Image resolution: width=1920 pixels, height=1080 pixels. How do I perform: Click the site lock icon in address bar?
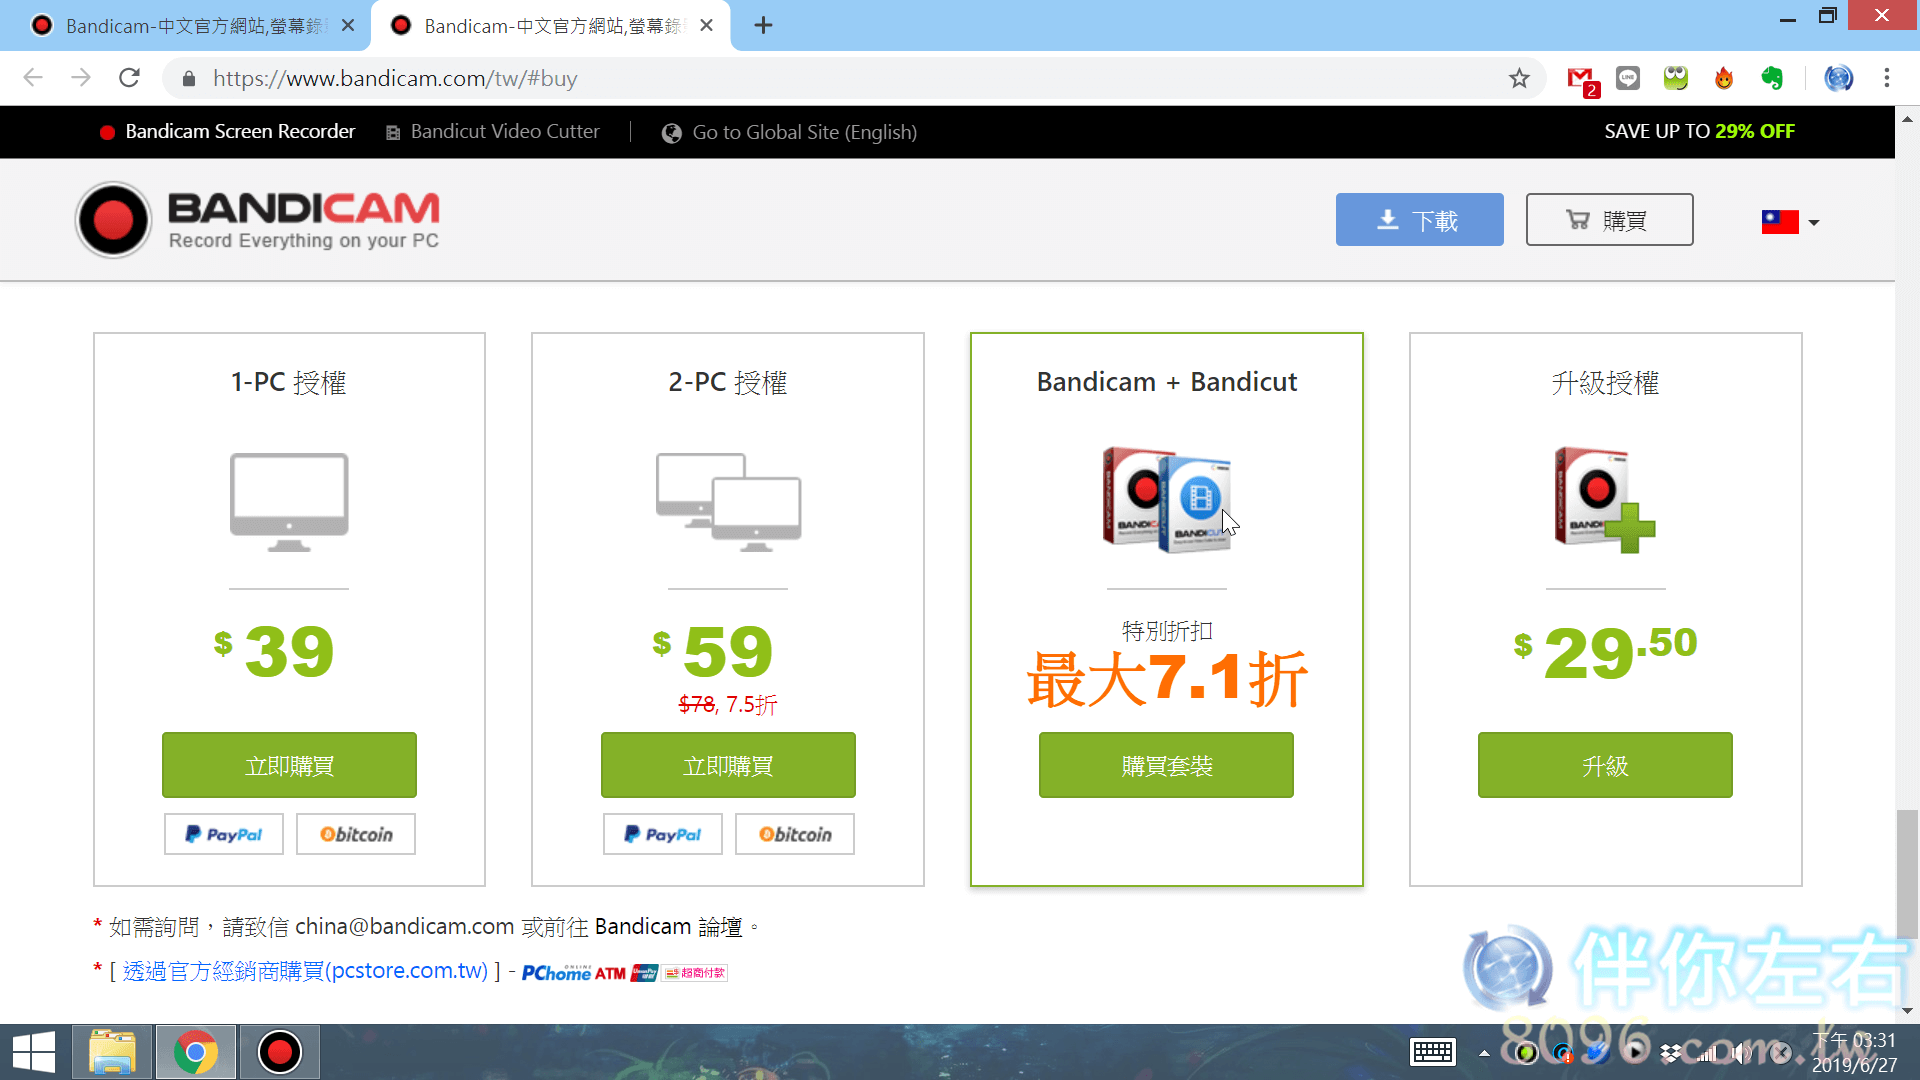(189, 78)
